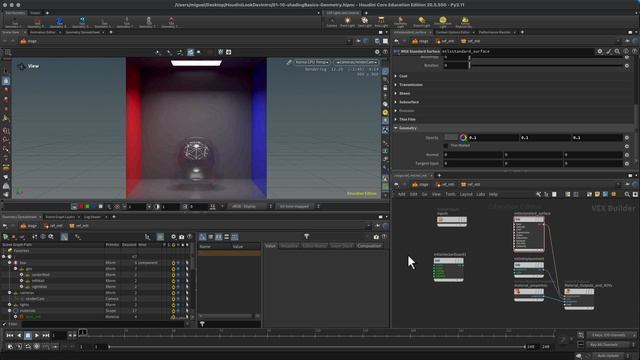
Task: Stop playback in the playbar
Action: 28,335
